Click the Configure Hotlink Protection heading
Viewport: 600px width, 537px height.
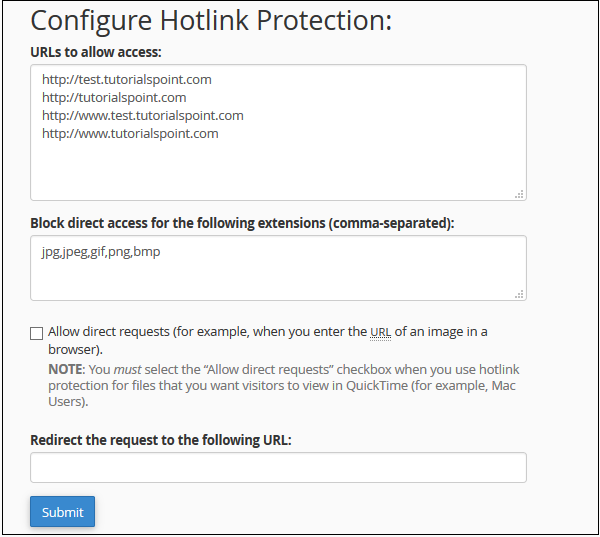tap(211, 21)
